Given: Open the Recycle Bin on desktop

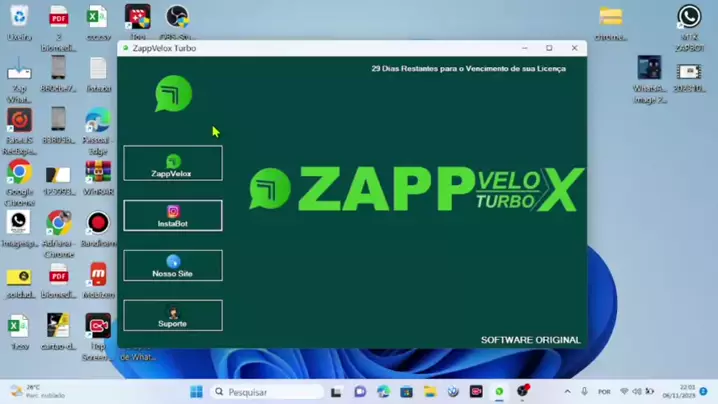Looking at the screenshot, I should pyautogui.click(x=19, y=18).
